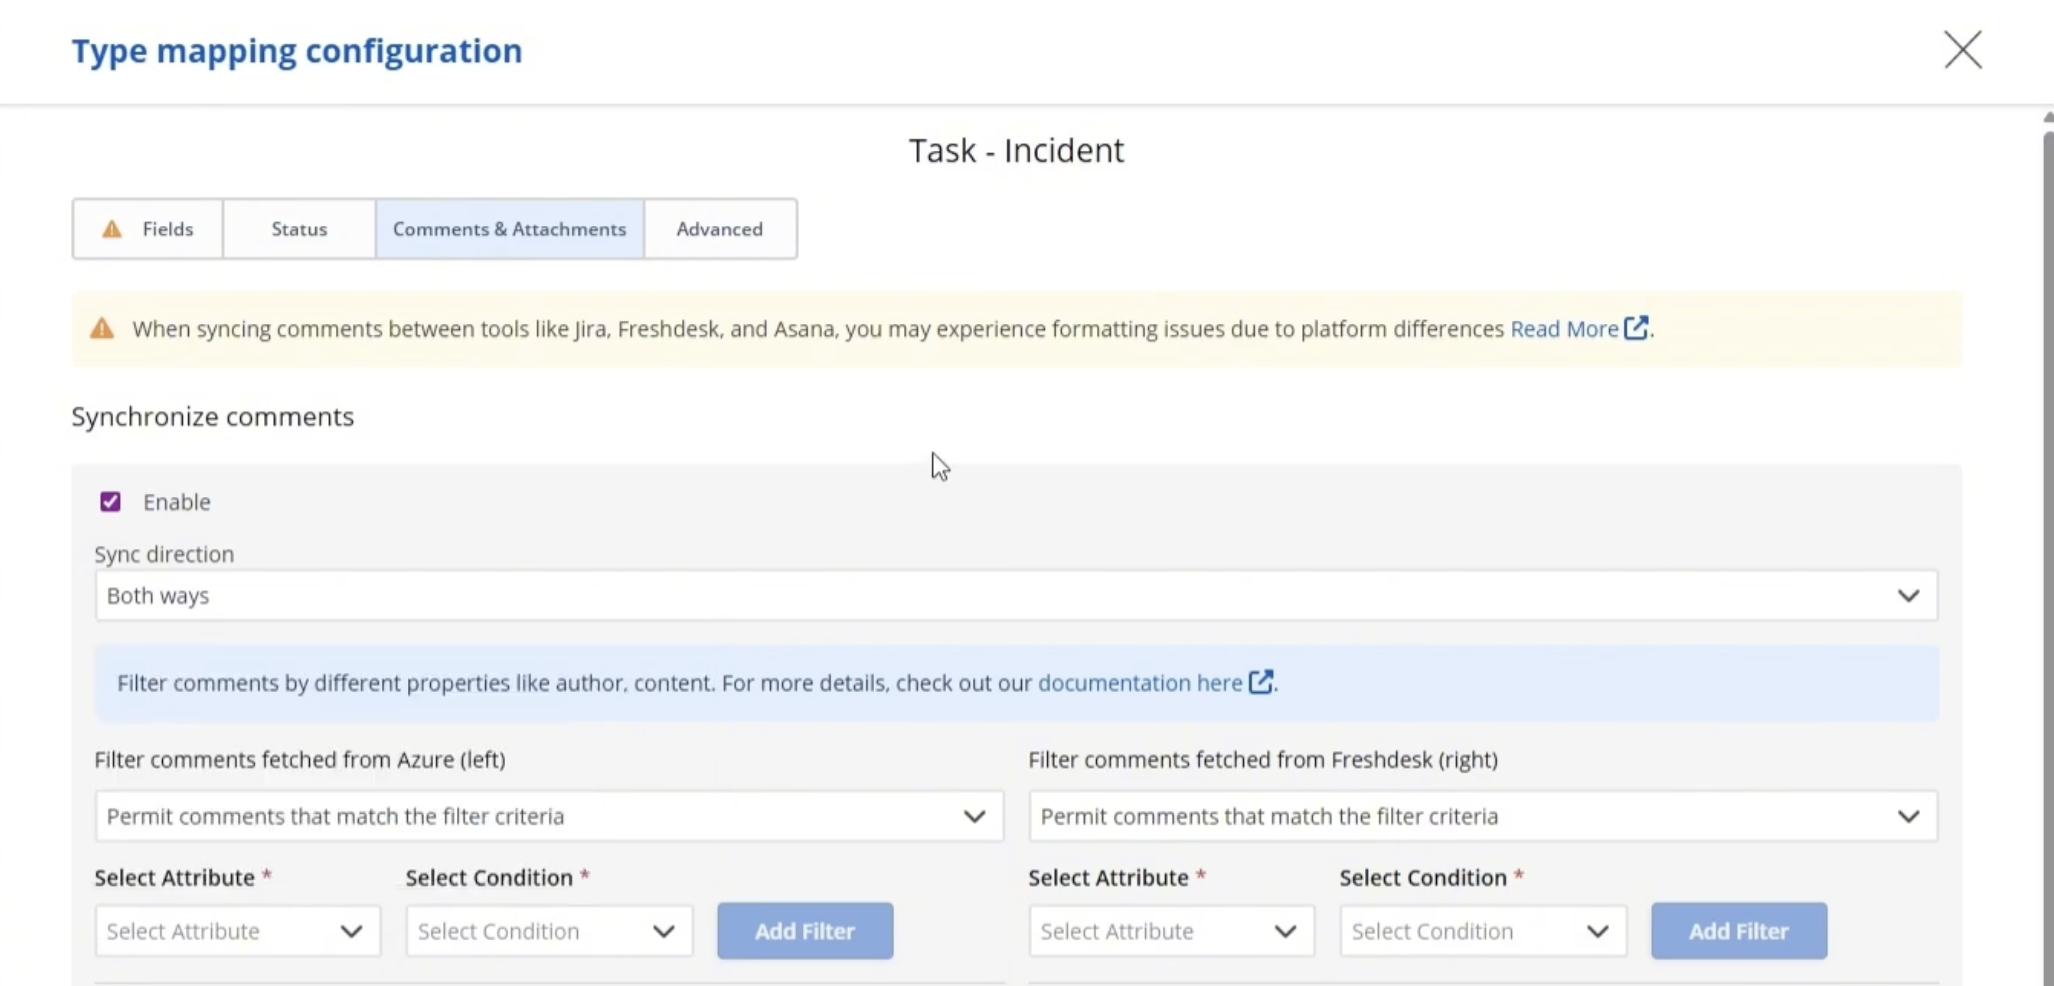Click Add Filter for Azure comments
The height and width of the screenshot is (986, 2054).
[x=805, y=931]
